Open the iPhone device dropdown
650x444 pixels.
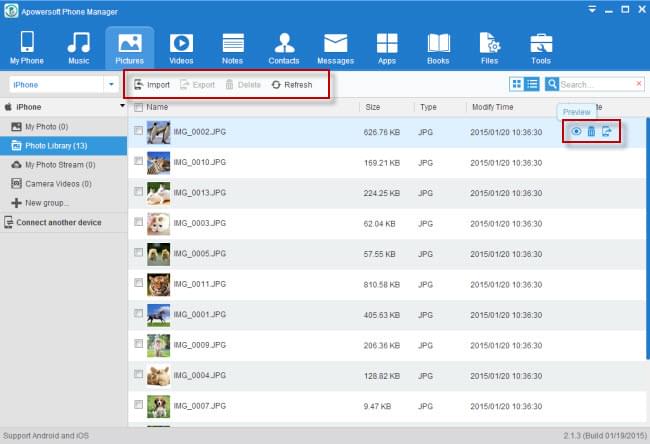click(110, 85)
